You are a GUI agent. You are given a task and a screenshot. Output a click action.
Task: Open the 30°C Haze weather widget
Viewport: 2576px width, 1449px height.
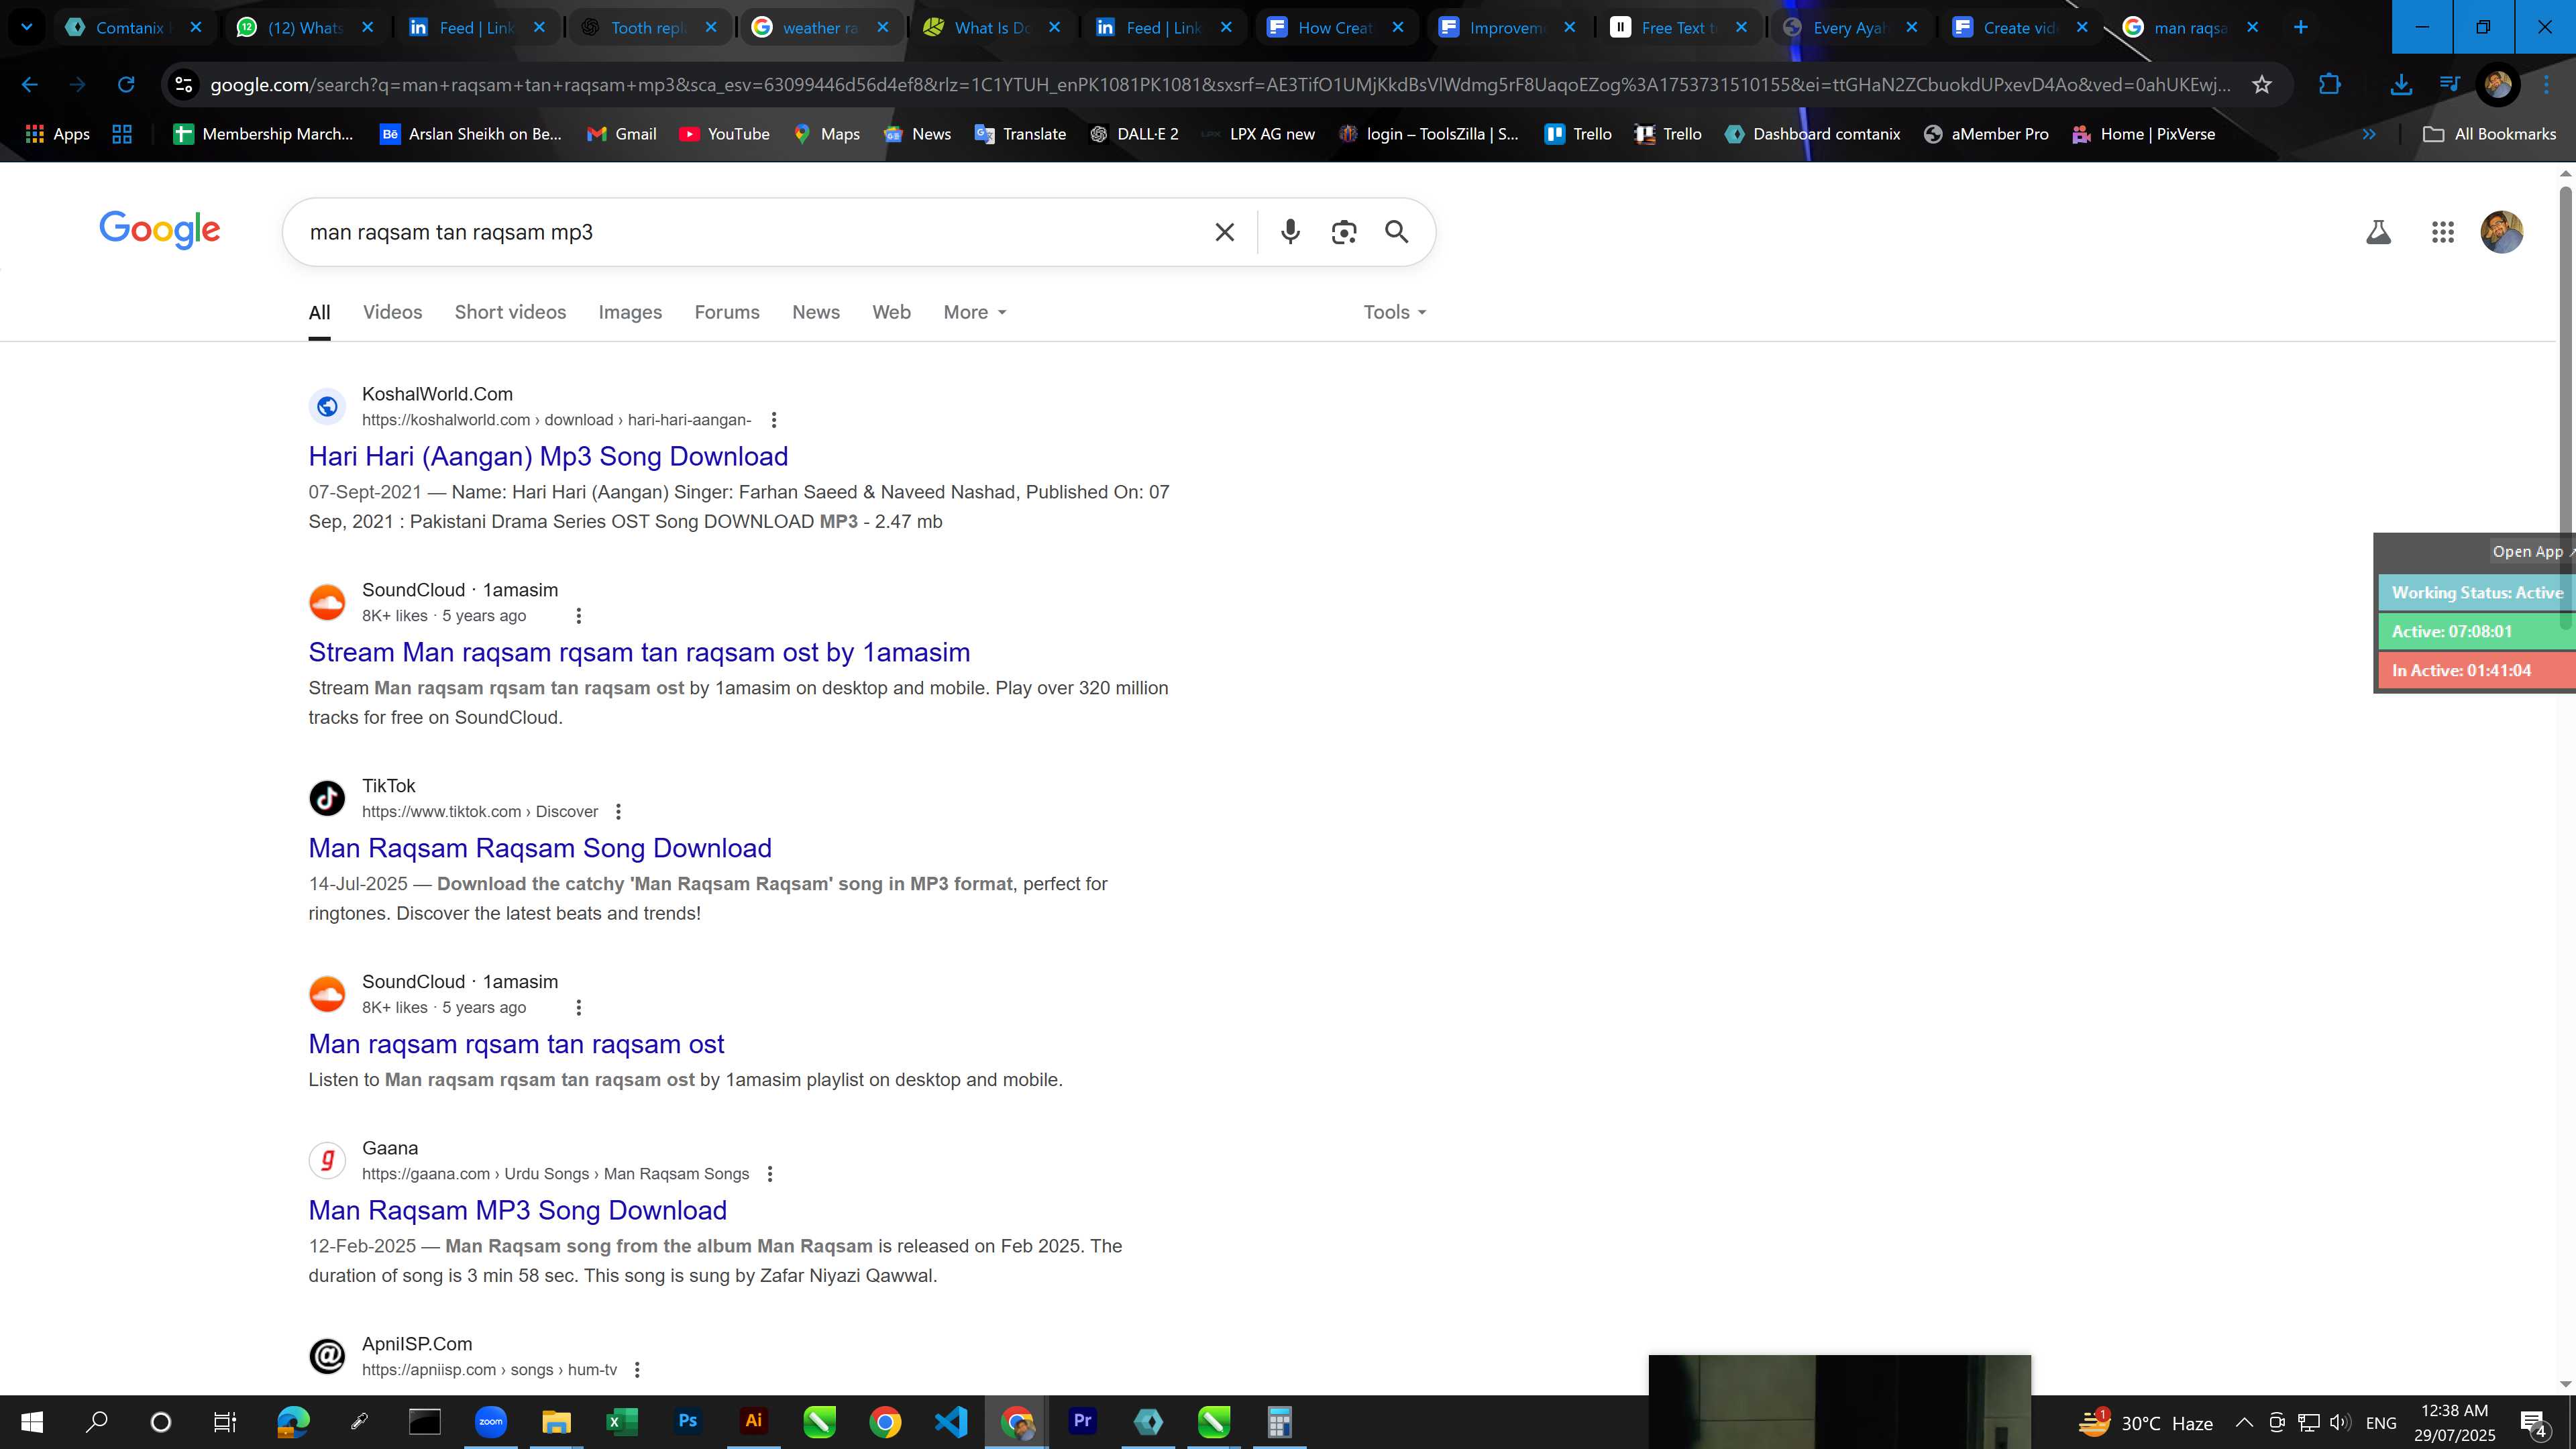click(x=2146, y=1422)
